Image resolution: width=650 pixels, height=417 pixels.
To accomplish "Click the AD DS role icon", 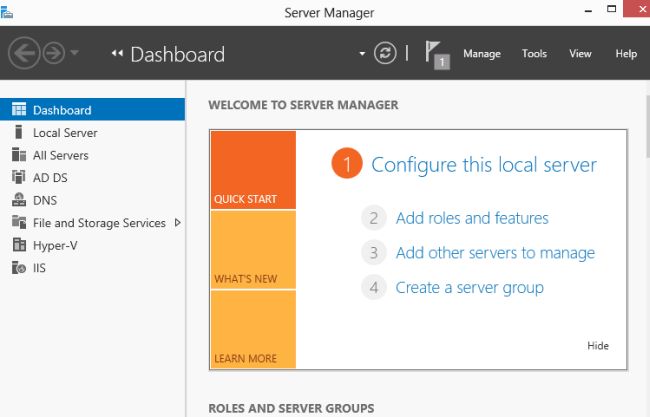I will click(x=18, y=178).
